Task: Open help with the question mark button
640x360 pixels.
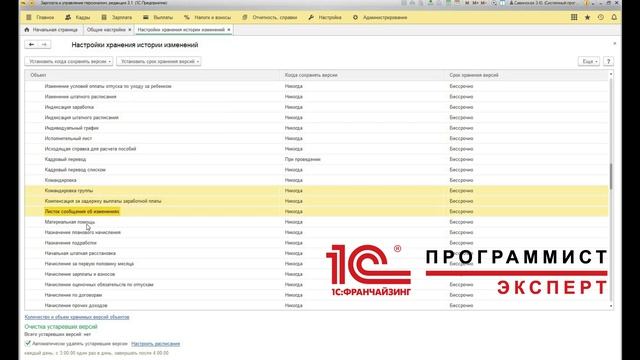Action: (x=608, y=61)
